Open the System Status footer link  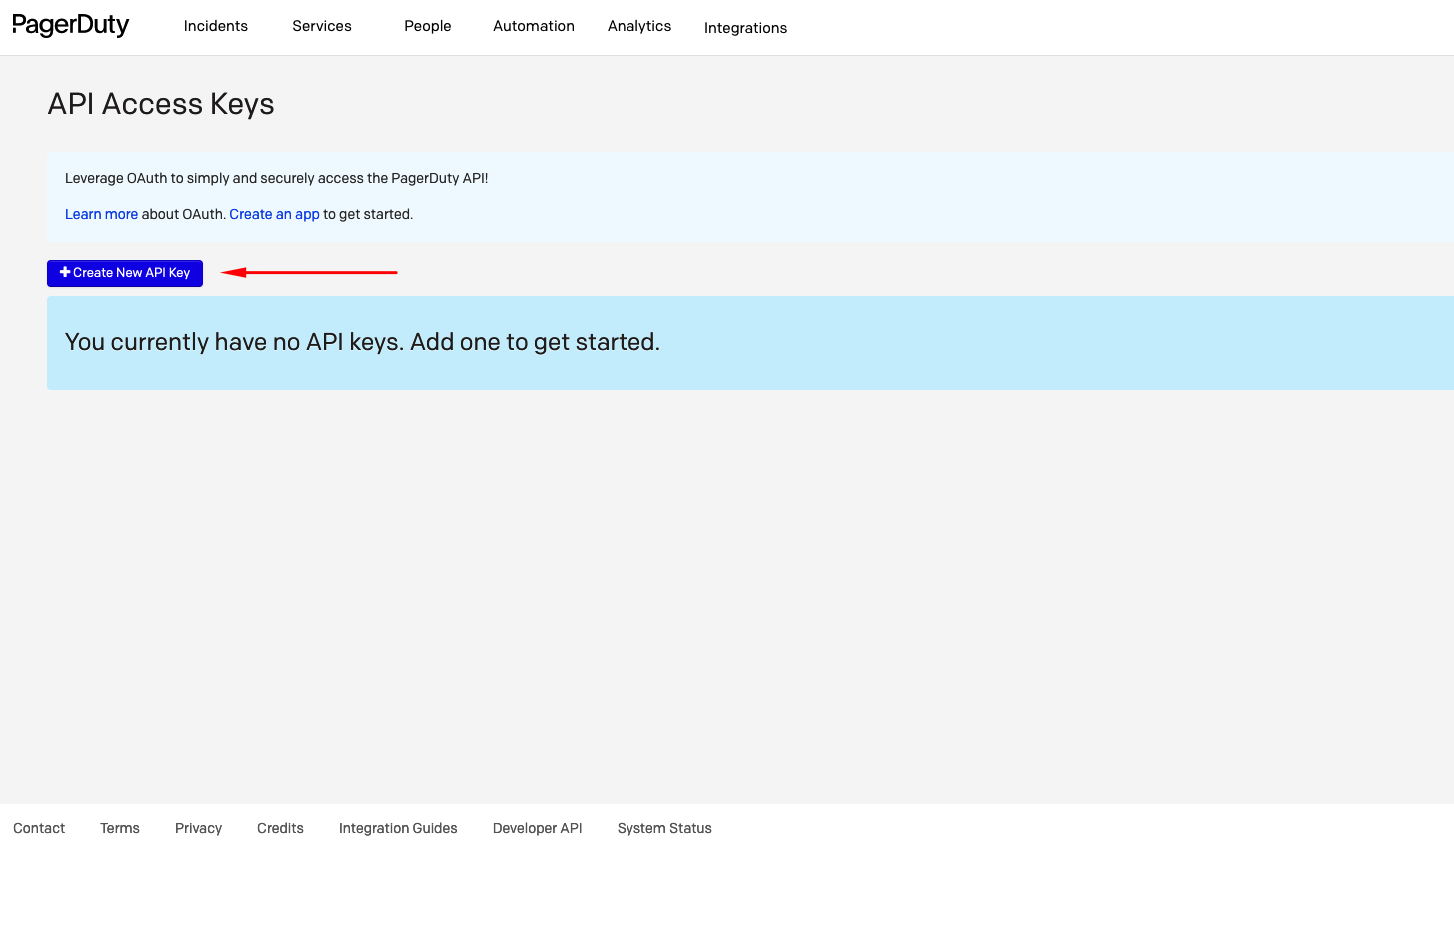[x=665, y=828]
